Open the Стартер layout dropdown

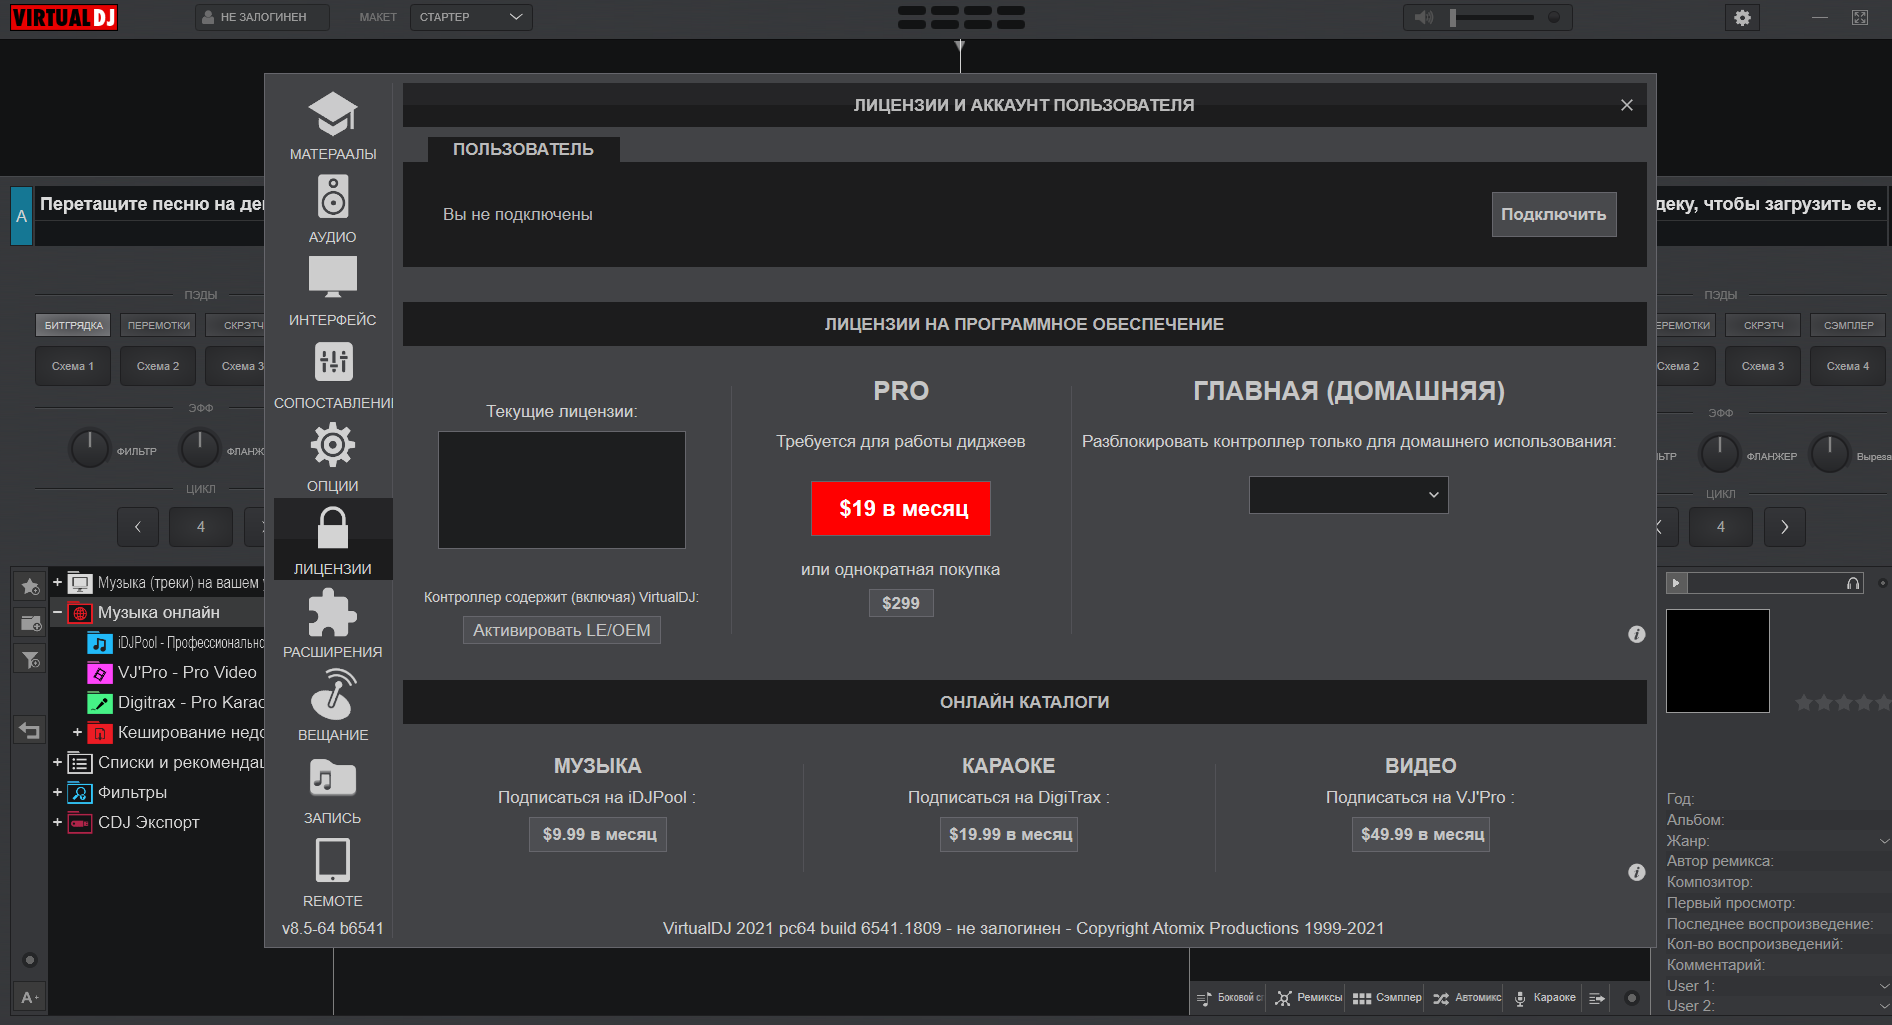tap(471, 17)
